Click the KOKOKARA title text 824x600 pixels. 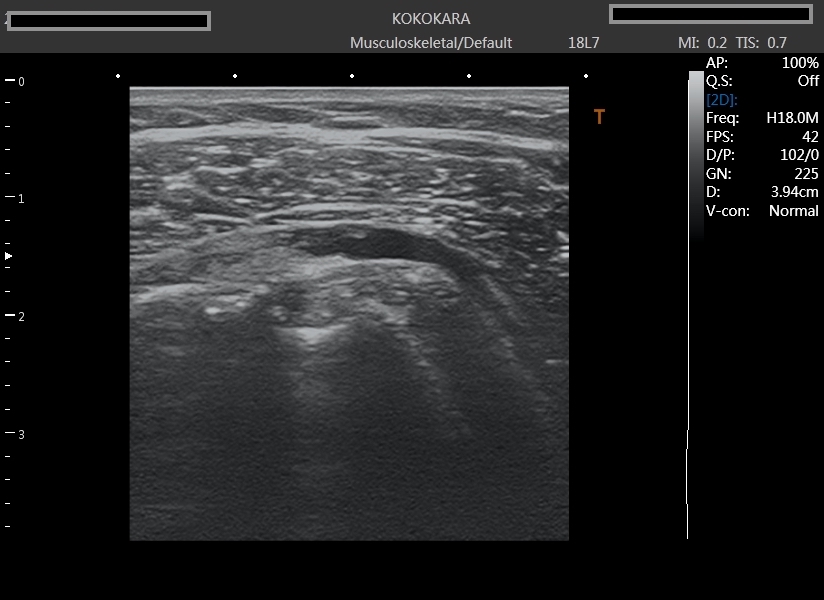(431, 19)
